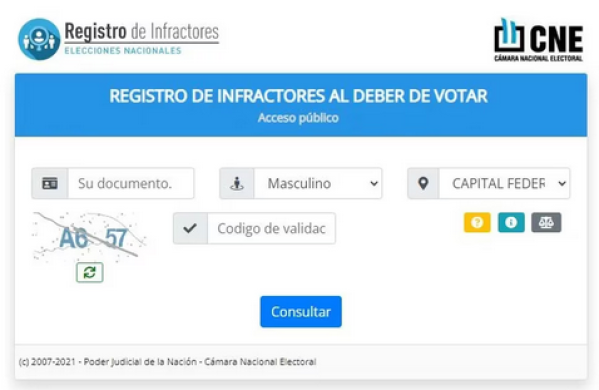
Task: Click the Registro de Infractores logo icon
Action: pos(39,39)
